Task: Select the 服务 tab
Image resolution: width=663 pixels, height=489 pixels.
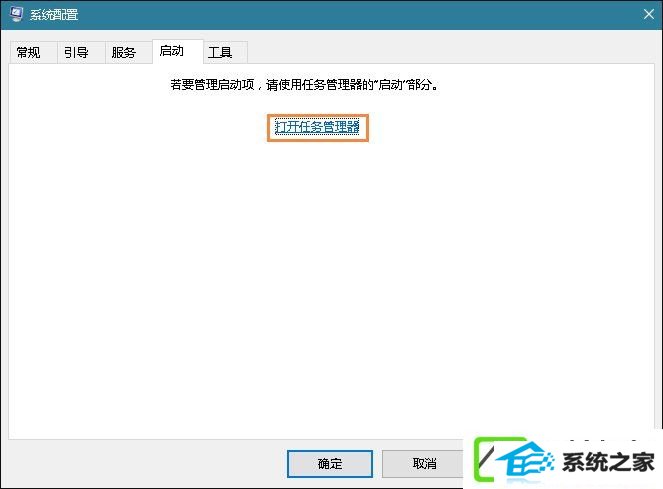Action: 129,52
